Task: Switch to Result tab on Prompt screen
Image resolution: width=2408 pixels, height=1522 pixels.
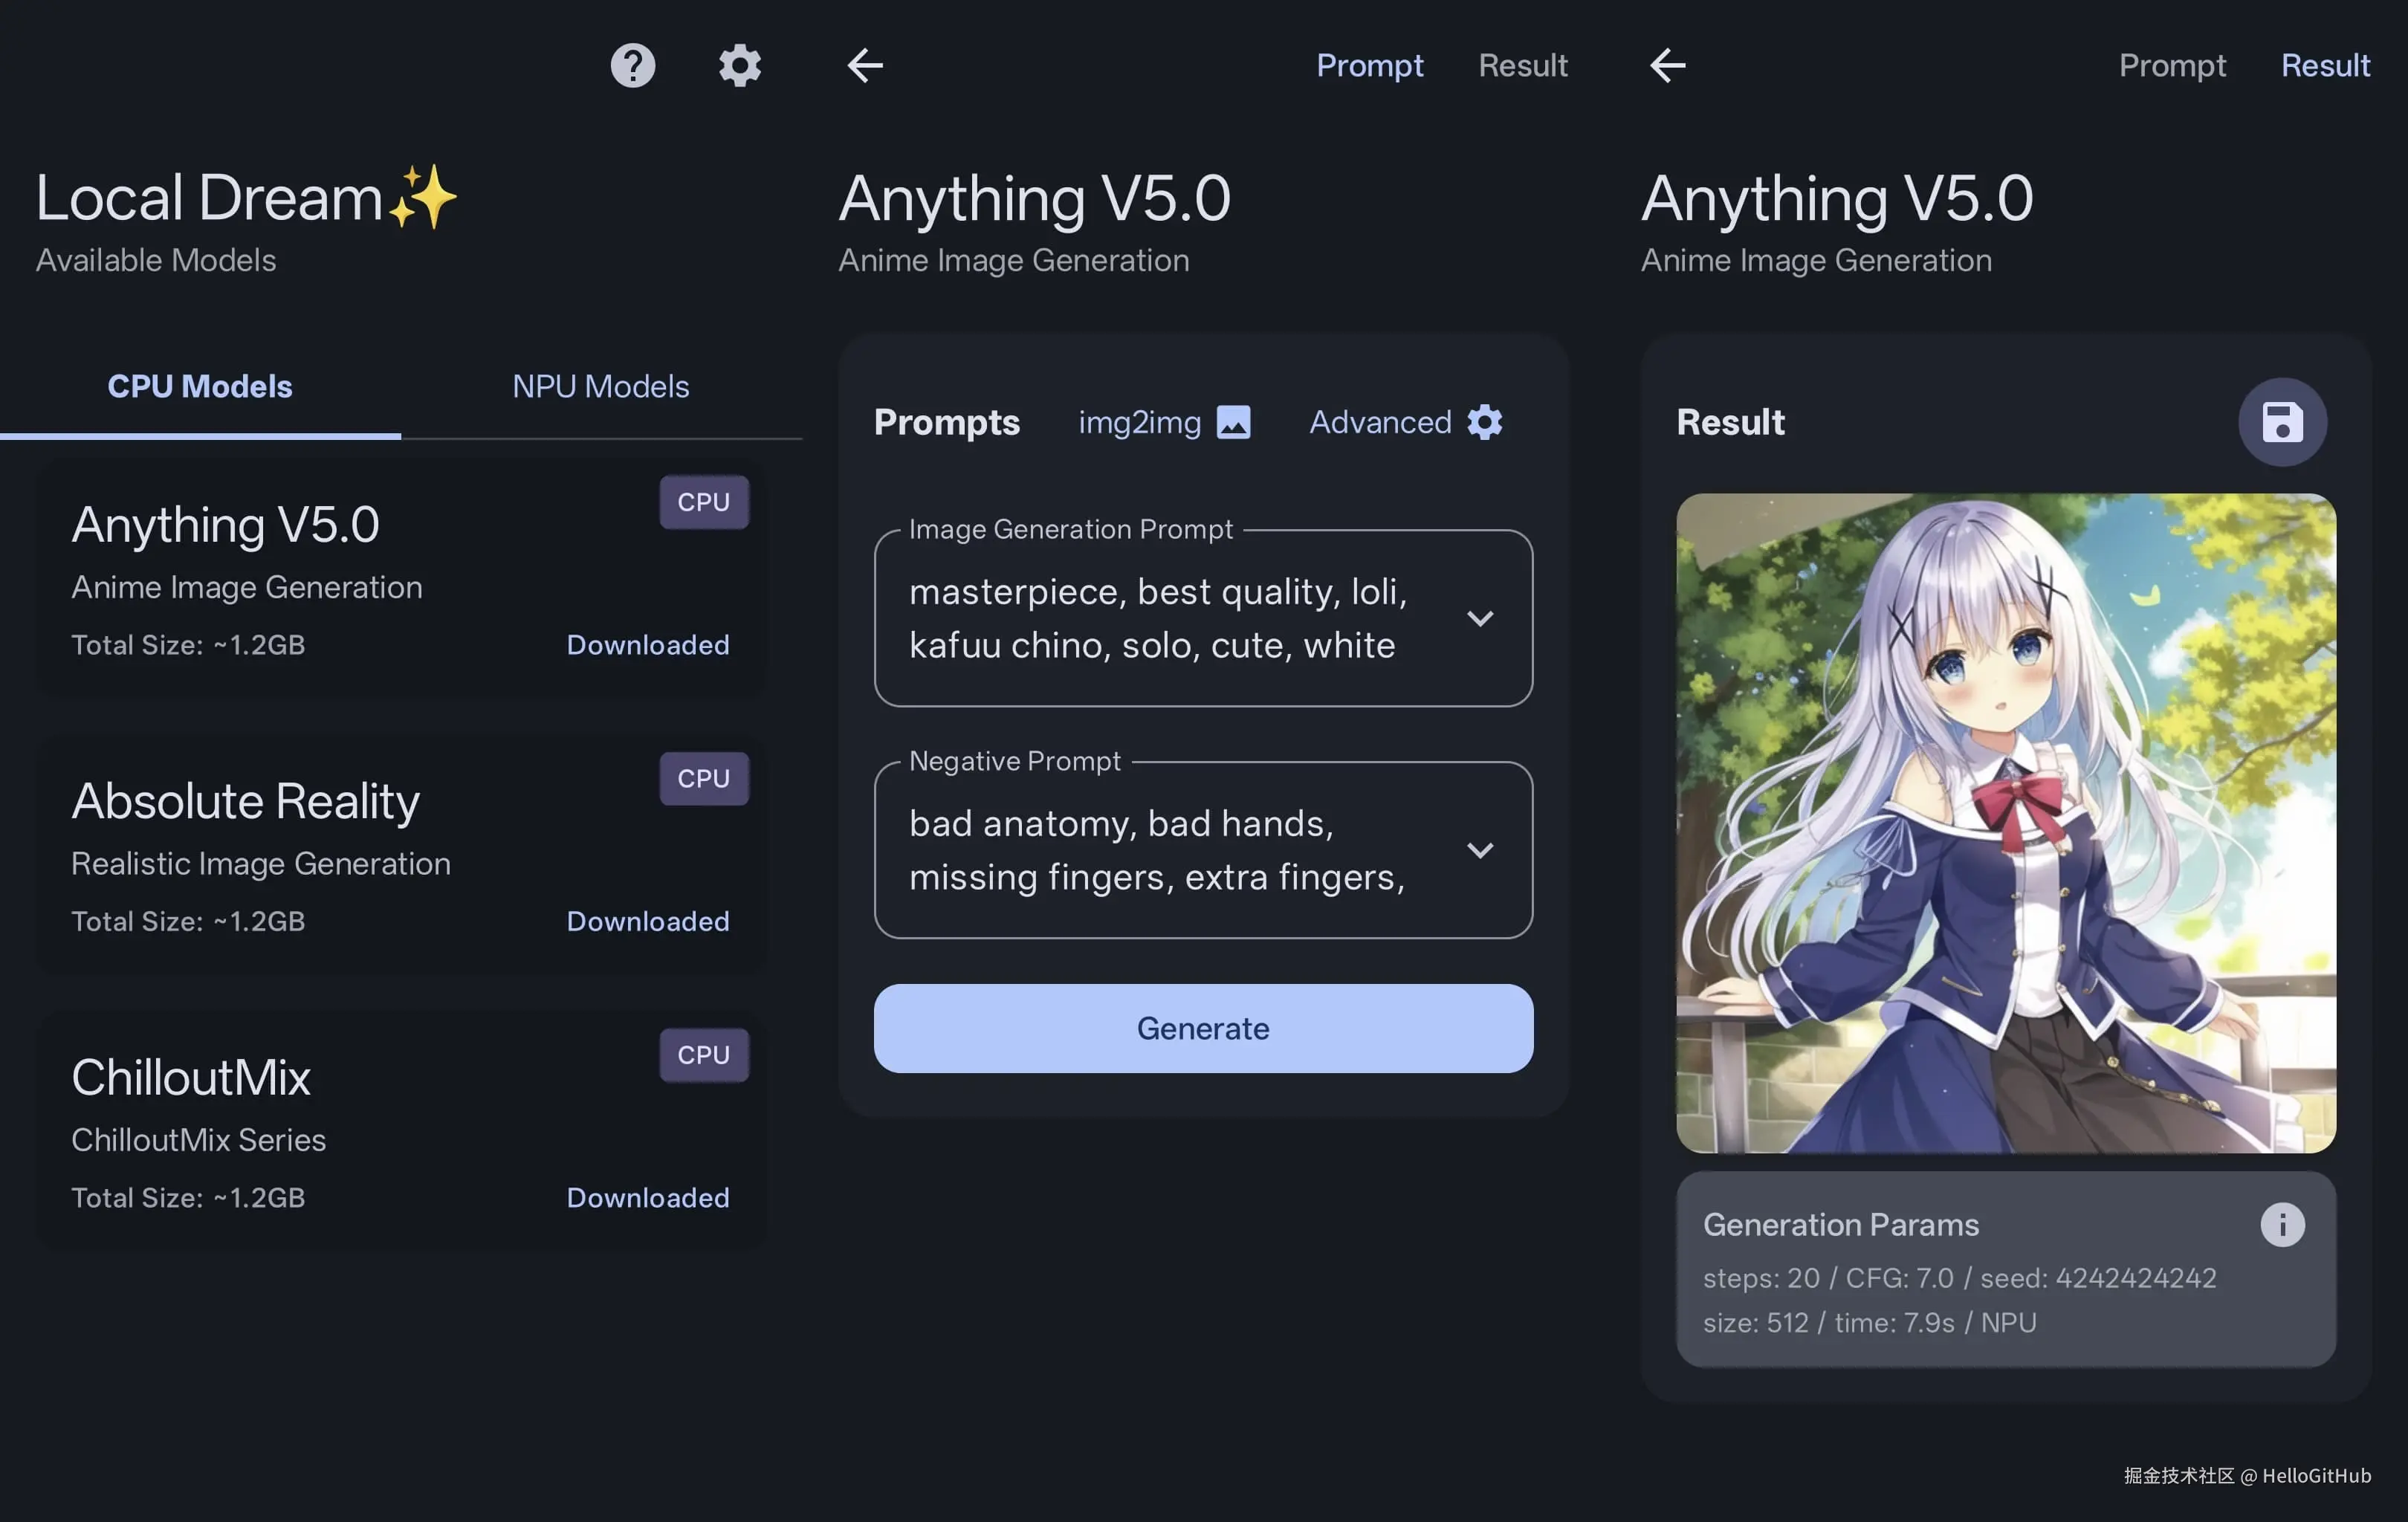Action: pos(1522,66)
